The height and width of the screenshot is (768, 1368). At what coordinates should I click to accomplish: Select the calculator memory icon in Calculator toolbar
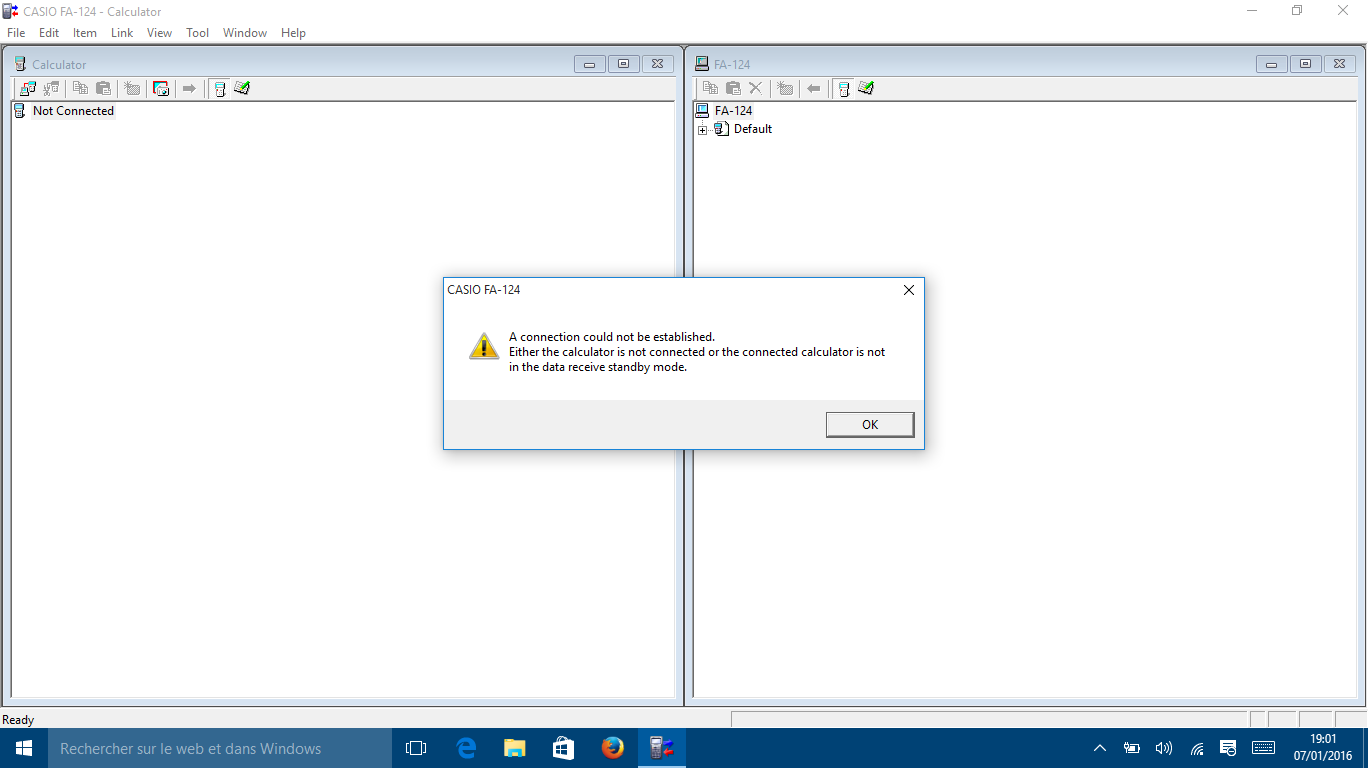(220, 88)
